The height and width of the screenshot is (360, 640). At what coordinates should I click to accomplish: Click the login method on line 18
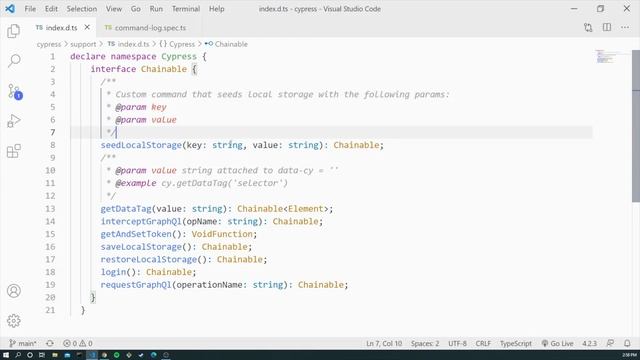113,272
